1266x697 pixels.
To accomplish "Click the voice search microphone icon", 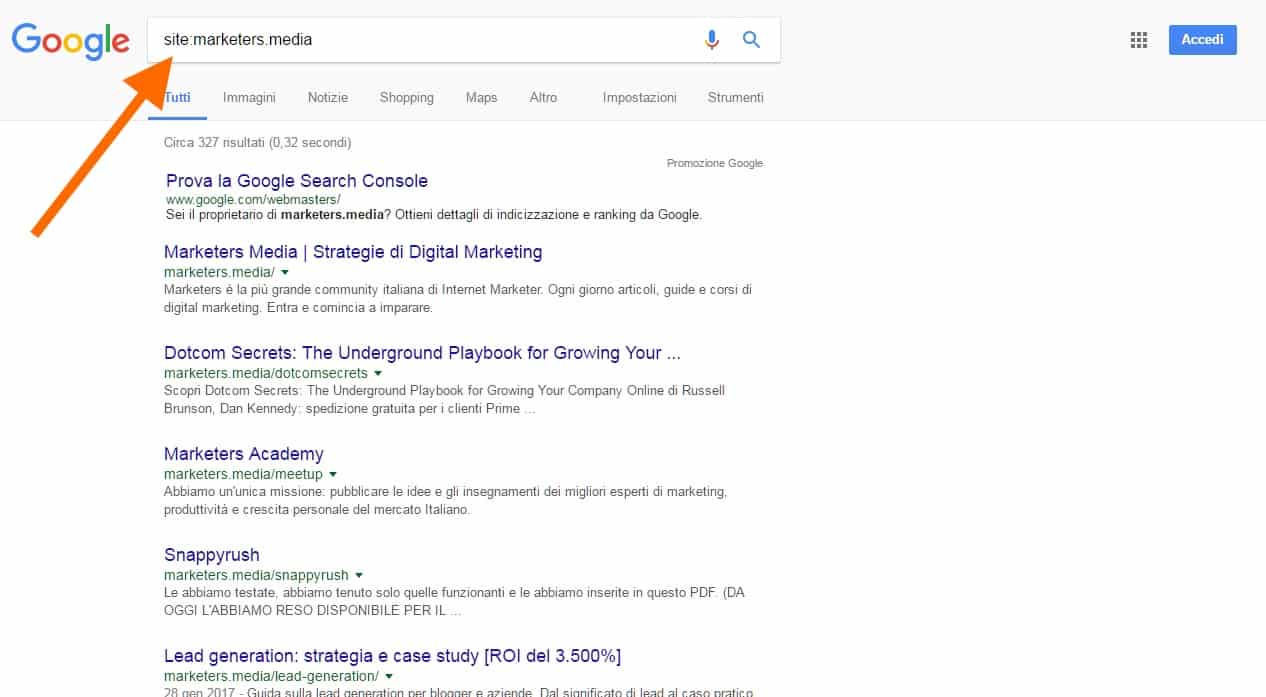I will [x=711, y=40].
